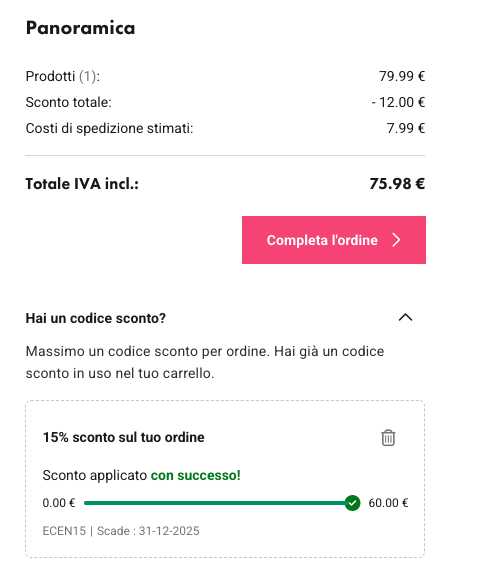This screenshot has height=577, width=479.
Task: Click the ECEN15 code expiry text
Action: point(121,531)
